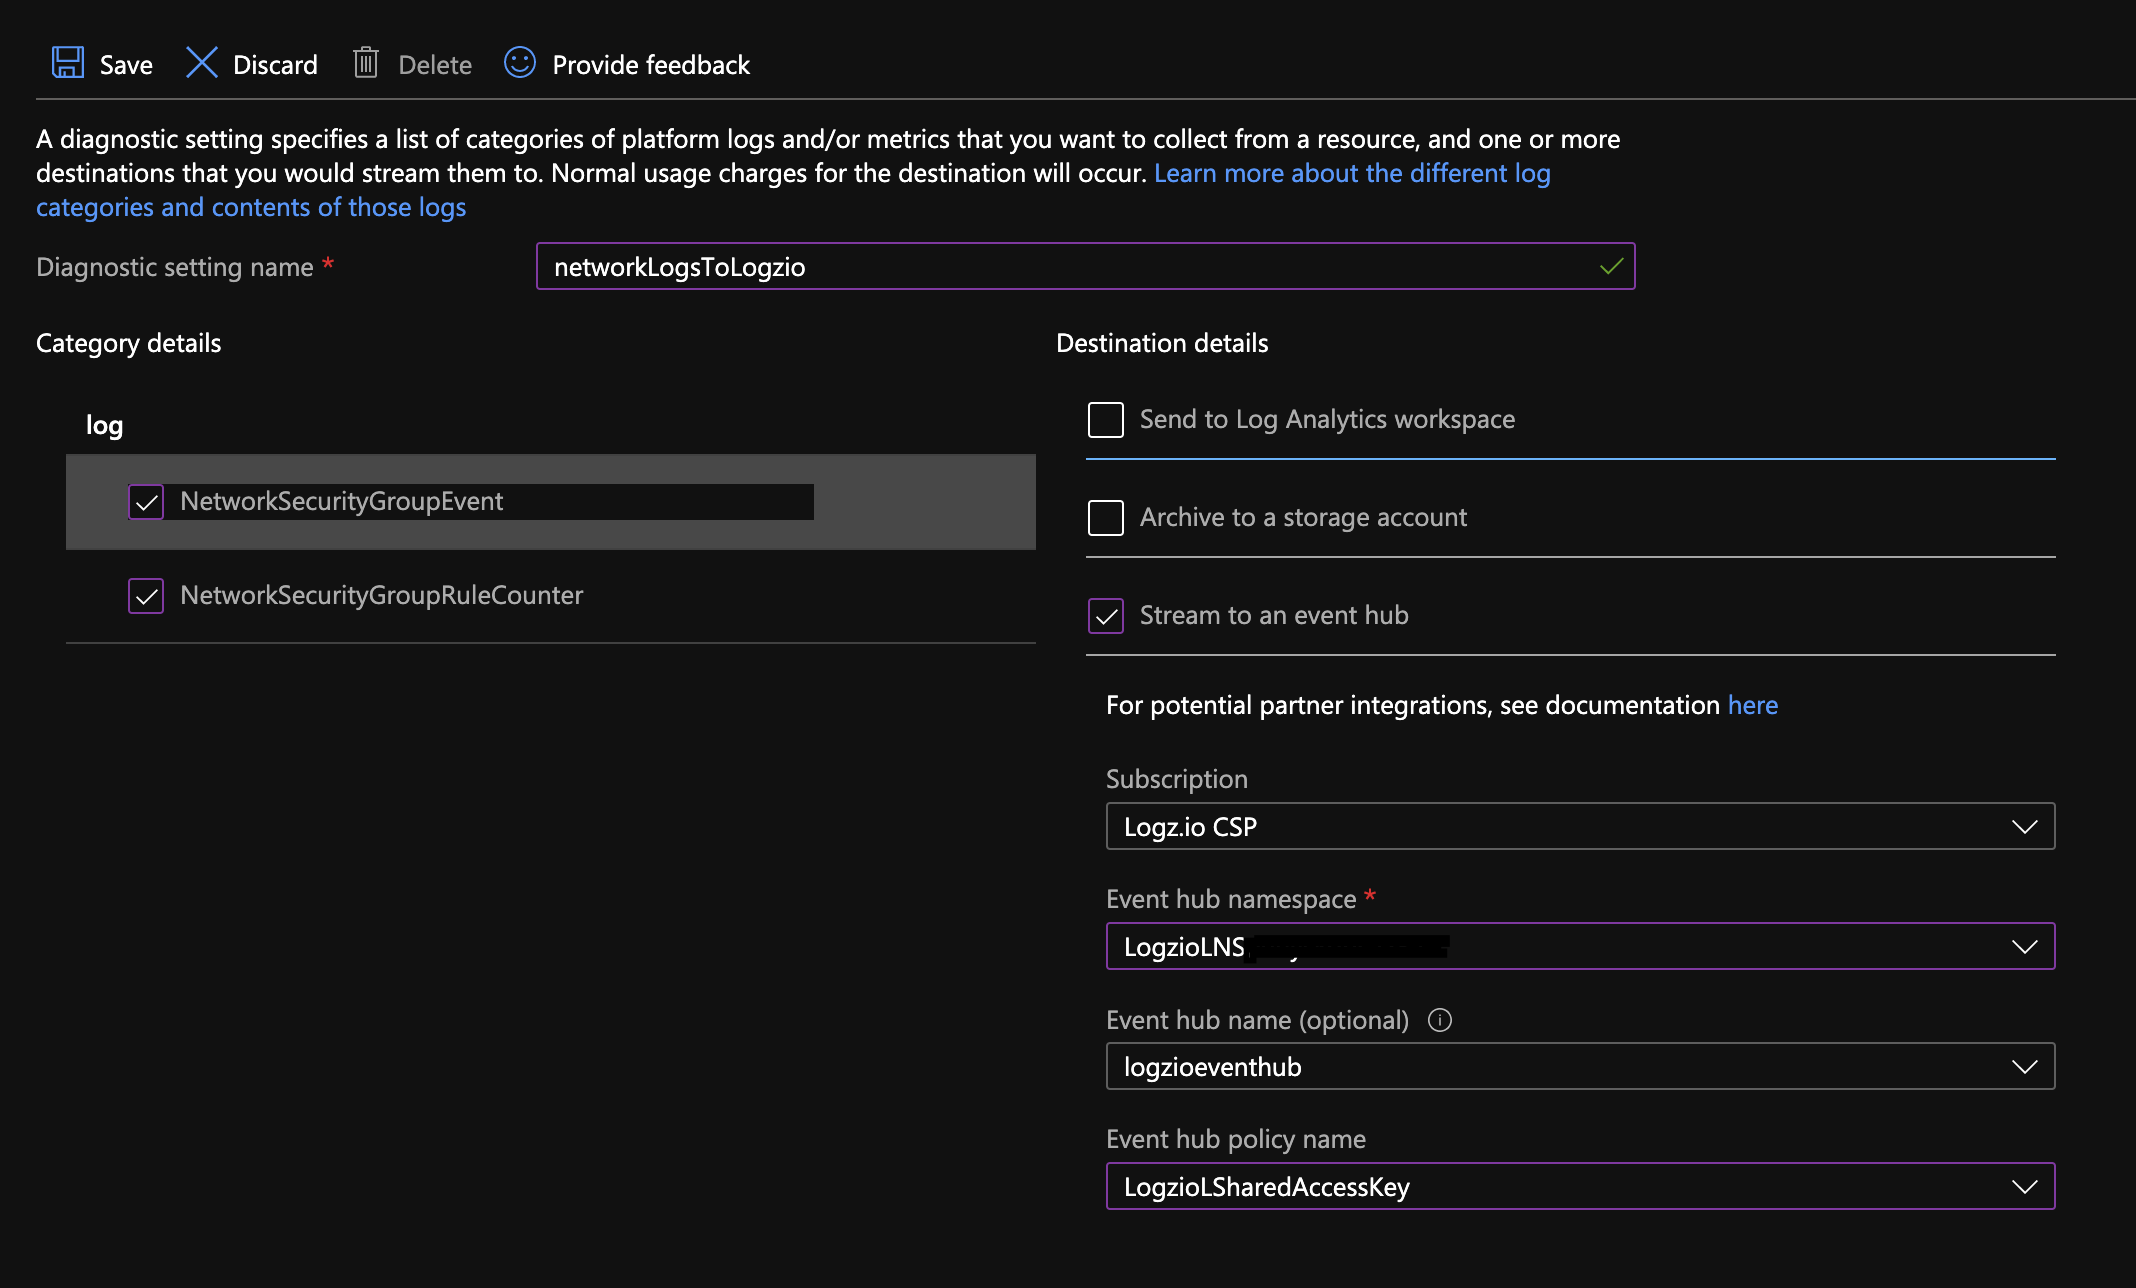The height and width of the screenshot is (1288, 2136).
Task: Click the Send to Log Analytics workspace label
Action: click(1327, 419)
